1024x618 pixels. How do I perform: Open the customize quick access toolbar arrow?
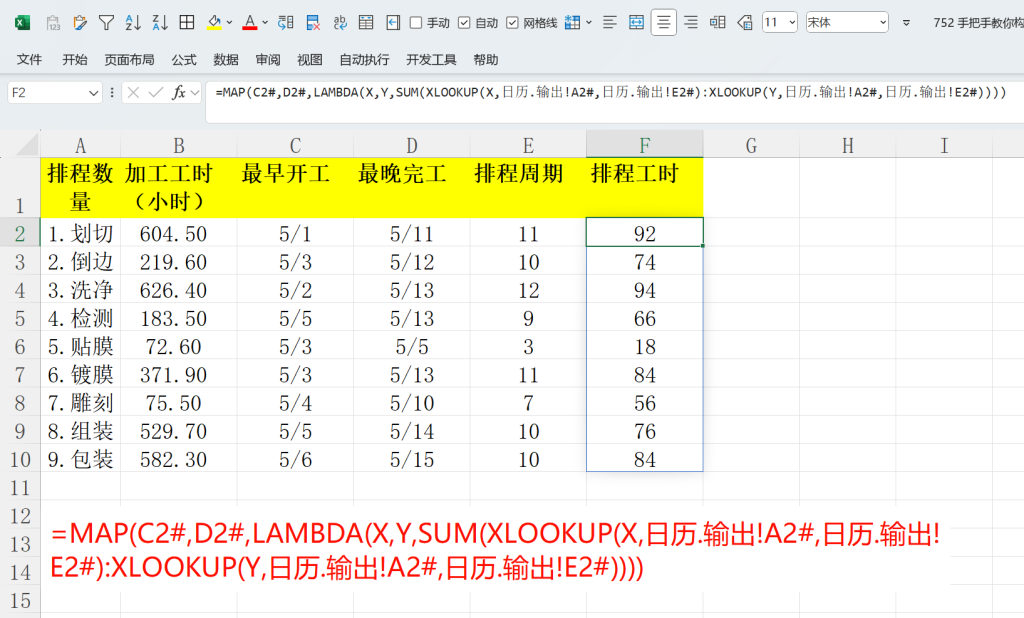click(x=906, y=23)
